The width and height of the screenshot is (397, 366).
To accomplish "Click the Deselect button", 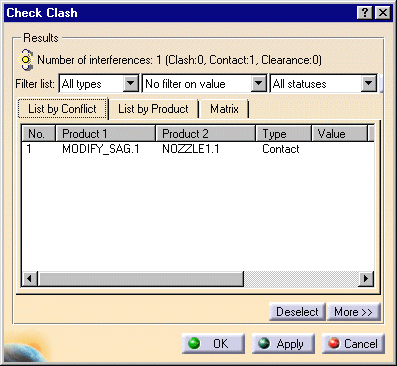I will pyautogui.click(x=297, y=312).
